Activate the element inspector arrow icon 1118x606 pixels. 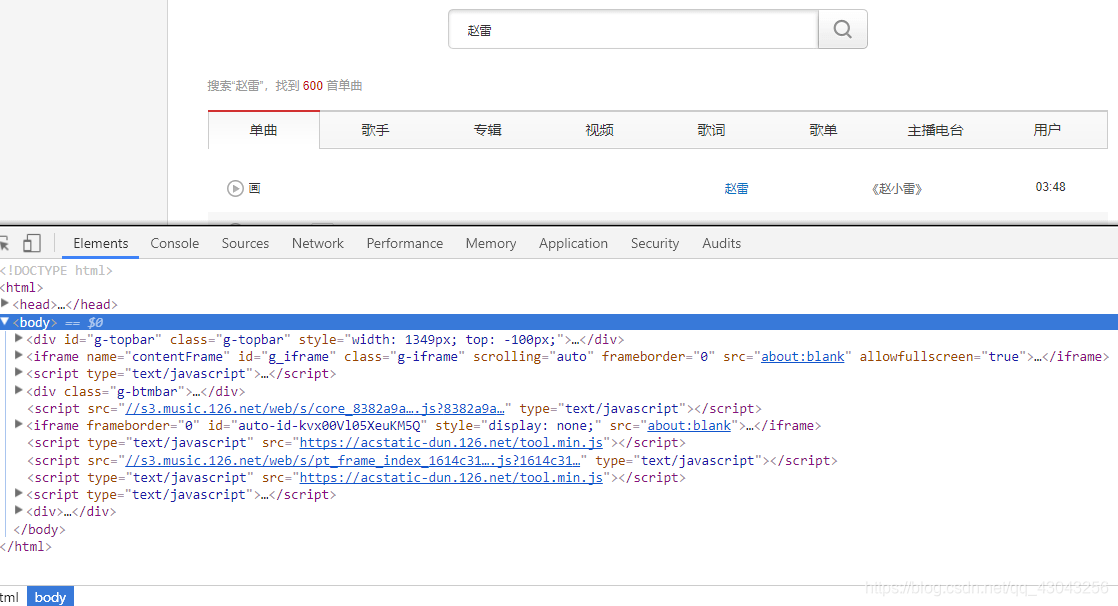pos(4,243)
